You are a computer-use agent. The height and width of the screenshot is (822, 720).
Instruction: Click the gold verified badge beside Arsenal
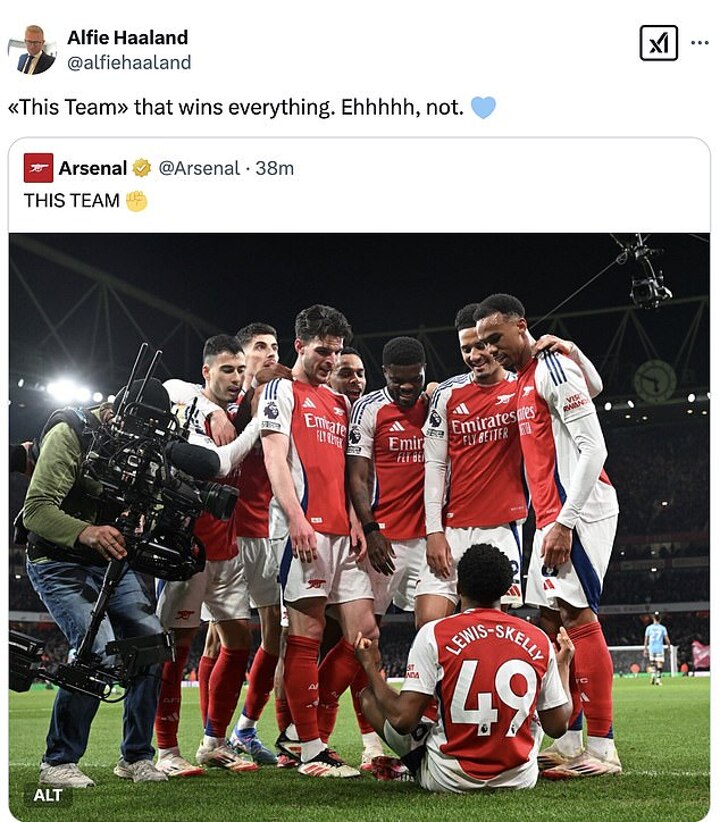click(142, 168)
